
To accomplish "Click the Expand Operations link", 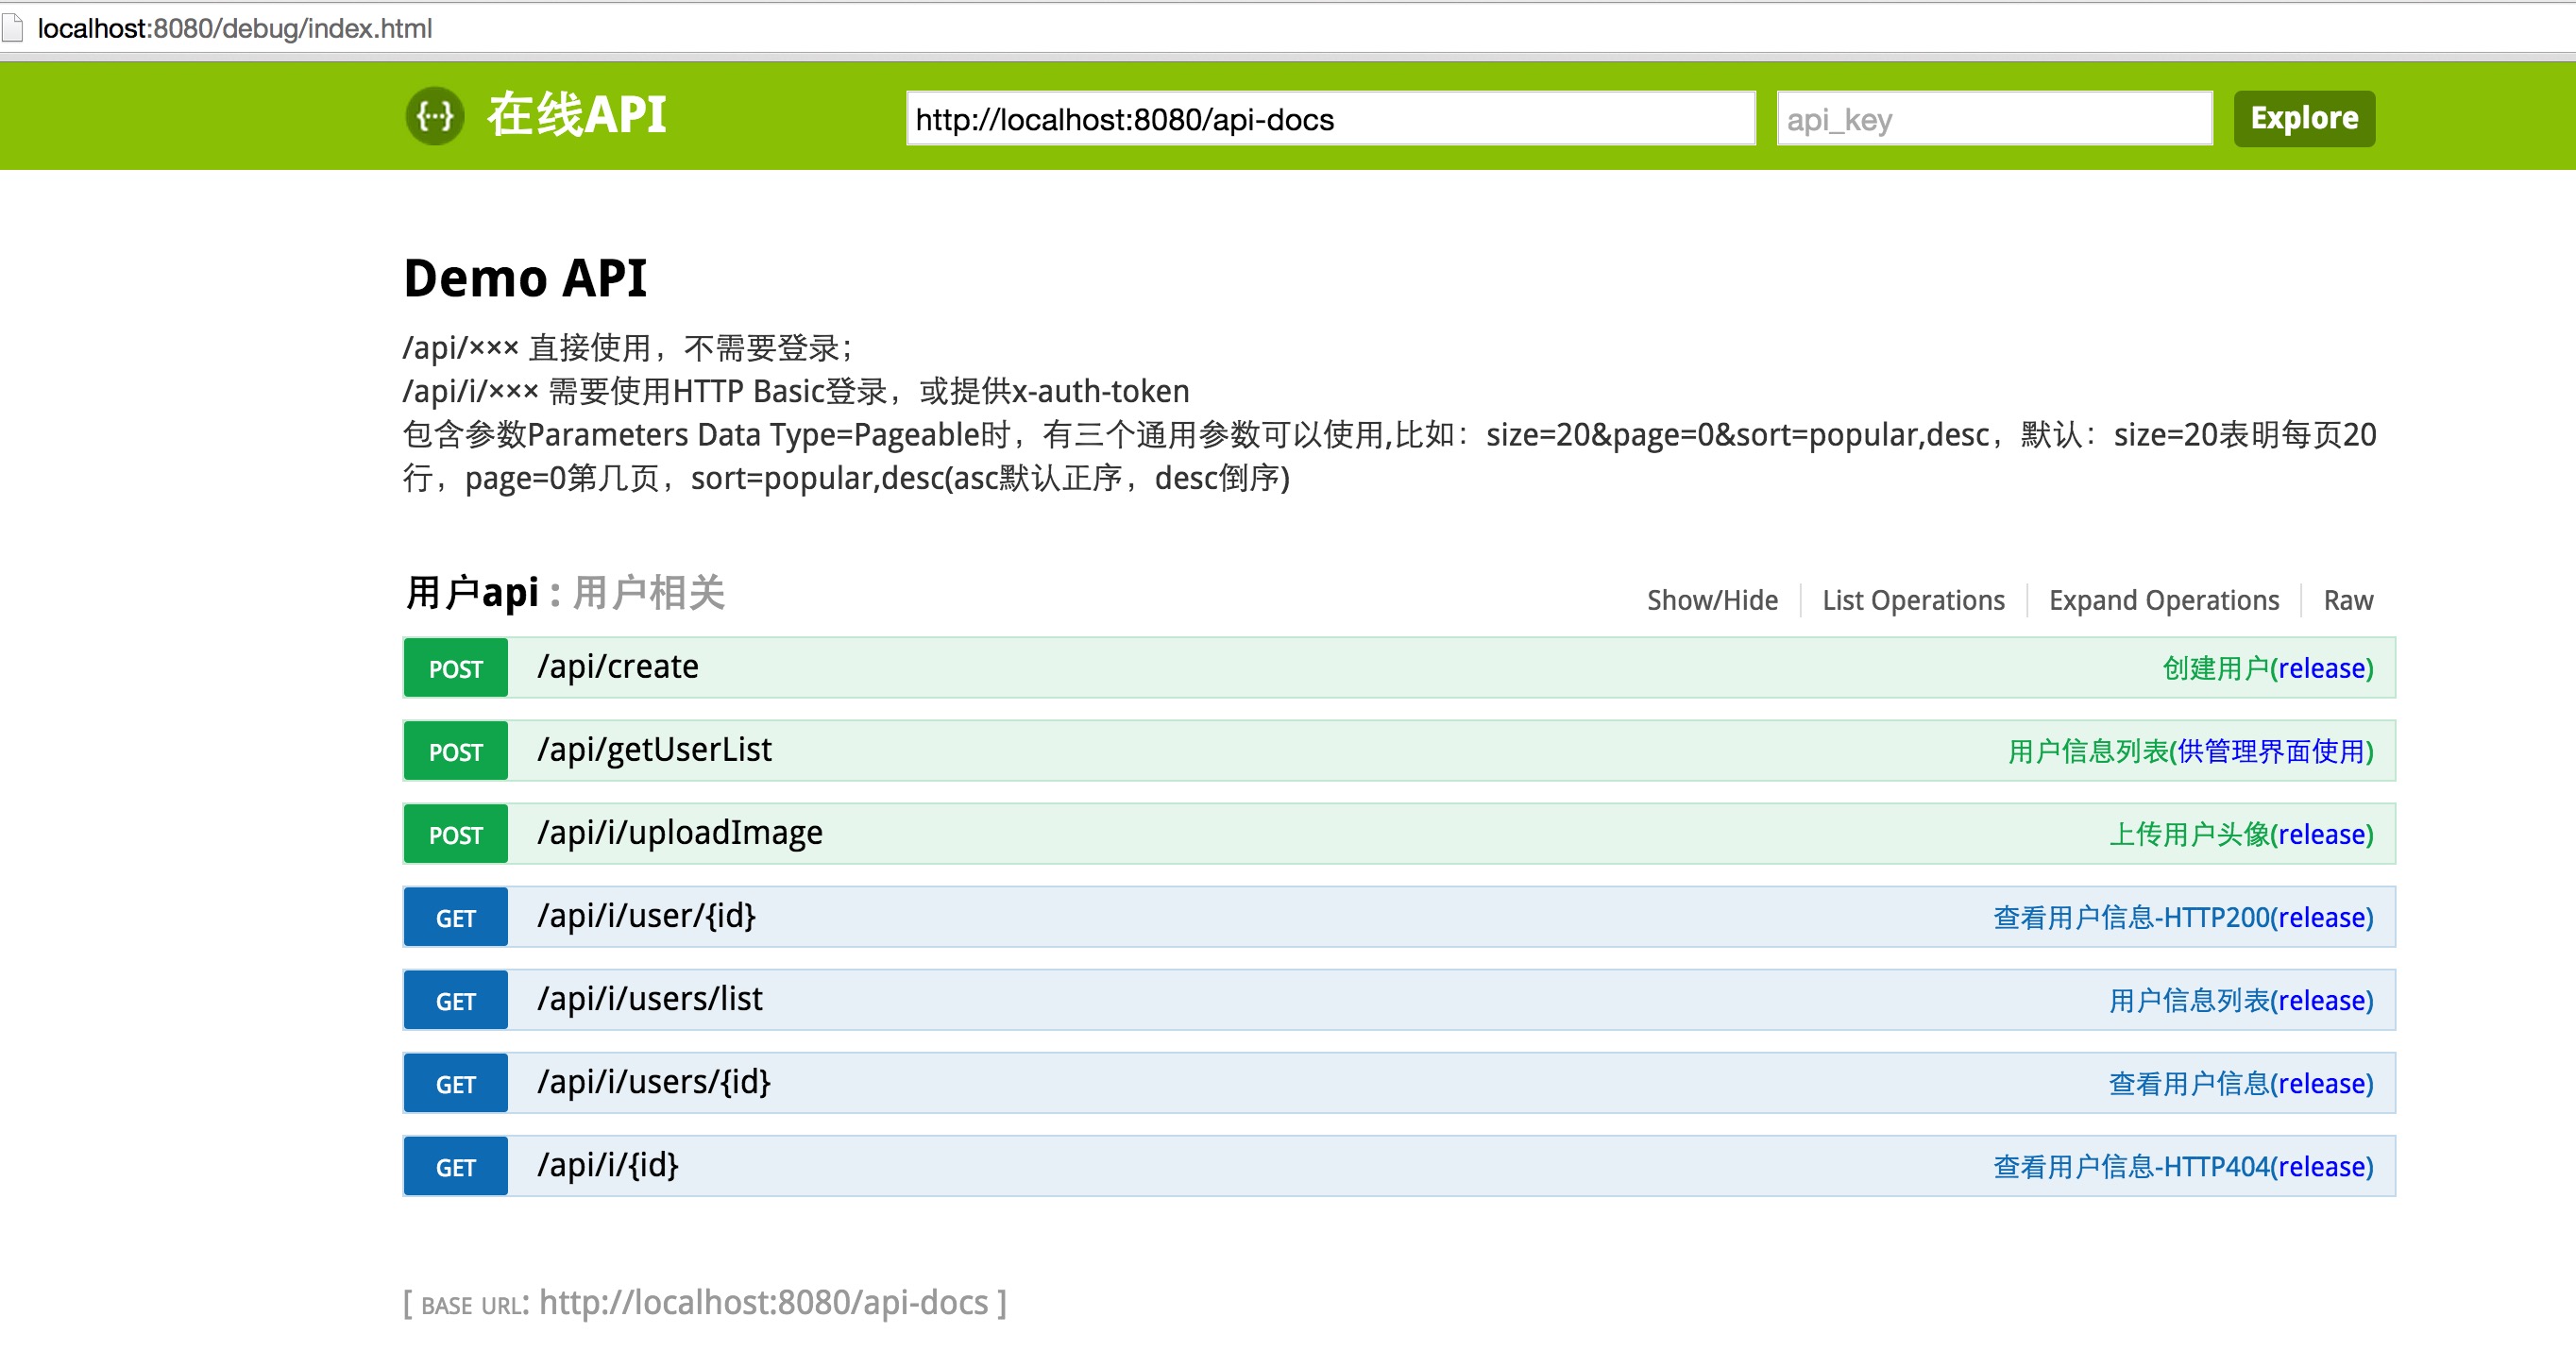I will pyautogui.click(x=2164, y=600).
